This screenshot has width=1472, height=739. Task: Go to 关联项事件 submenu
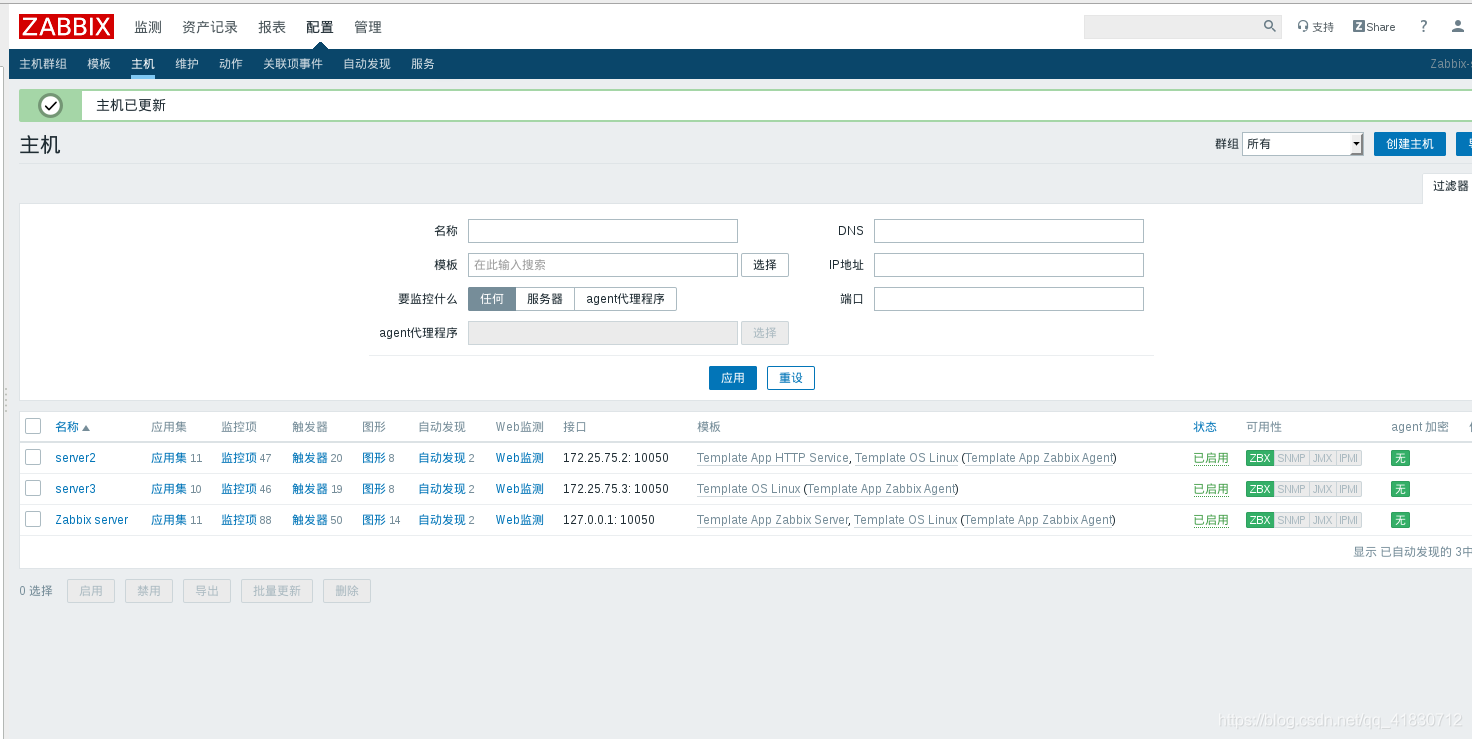point(293,64)
